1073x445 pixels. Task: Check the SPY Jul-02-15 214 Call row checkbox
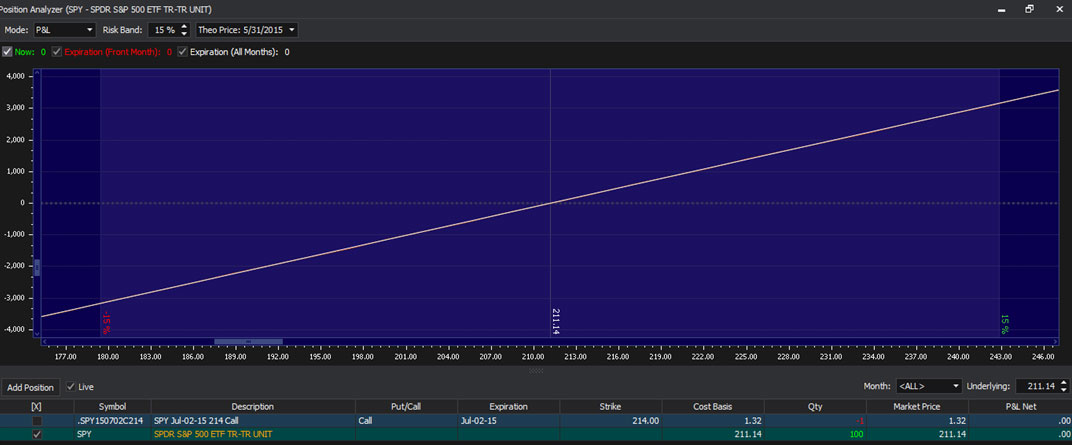(37, 421)
